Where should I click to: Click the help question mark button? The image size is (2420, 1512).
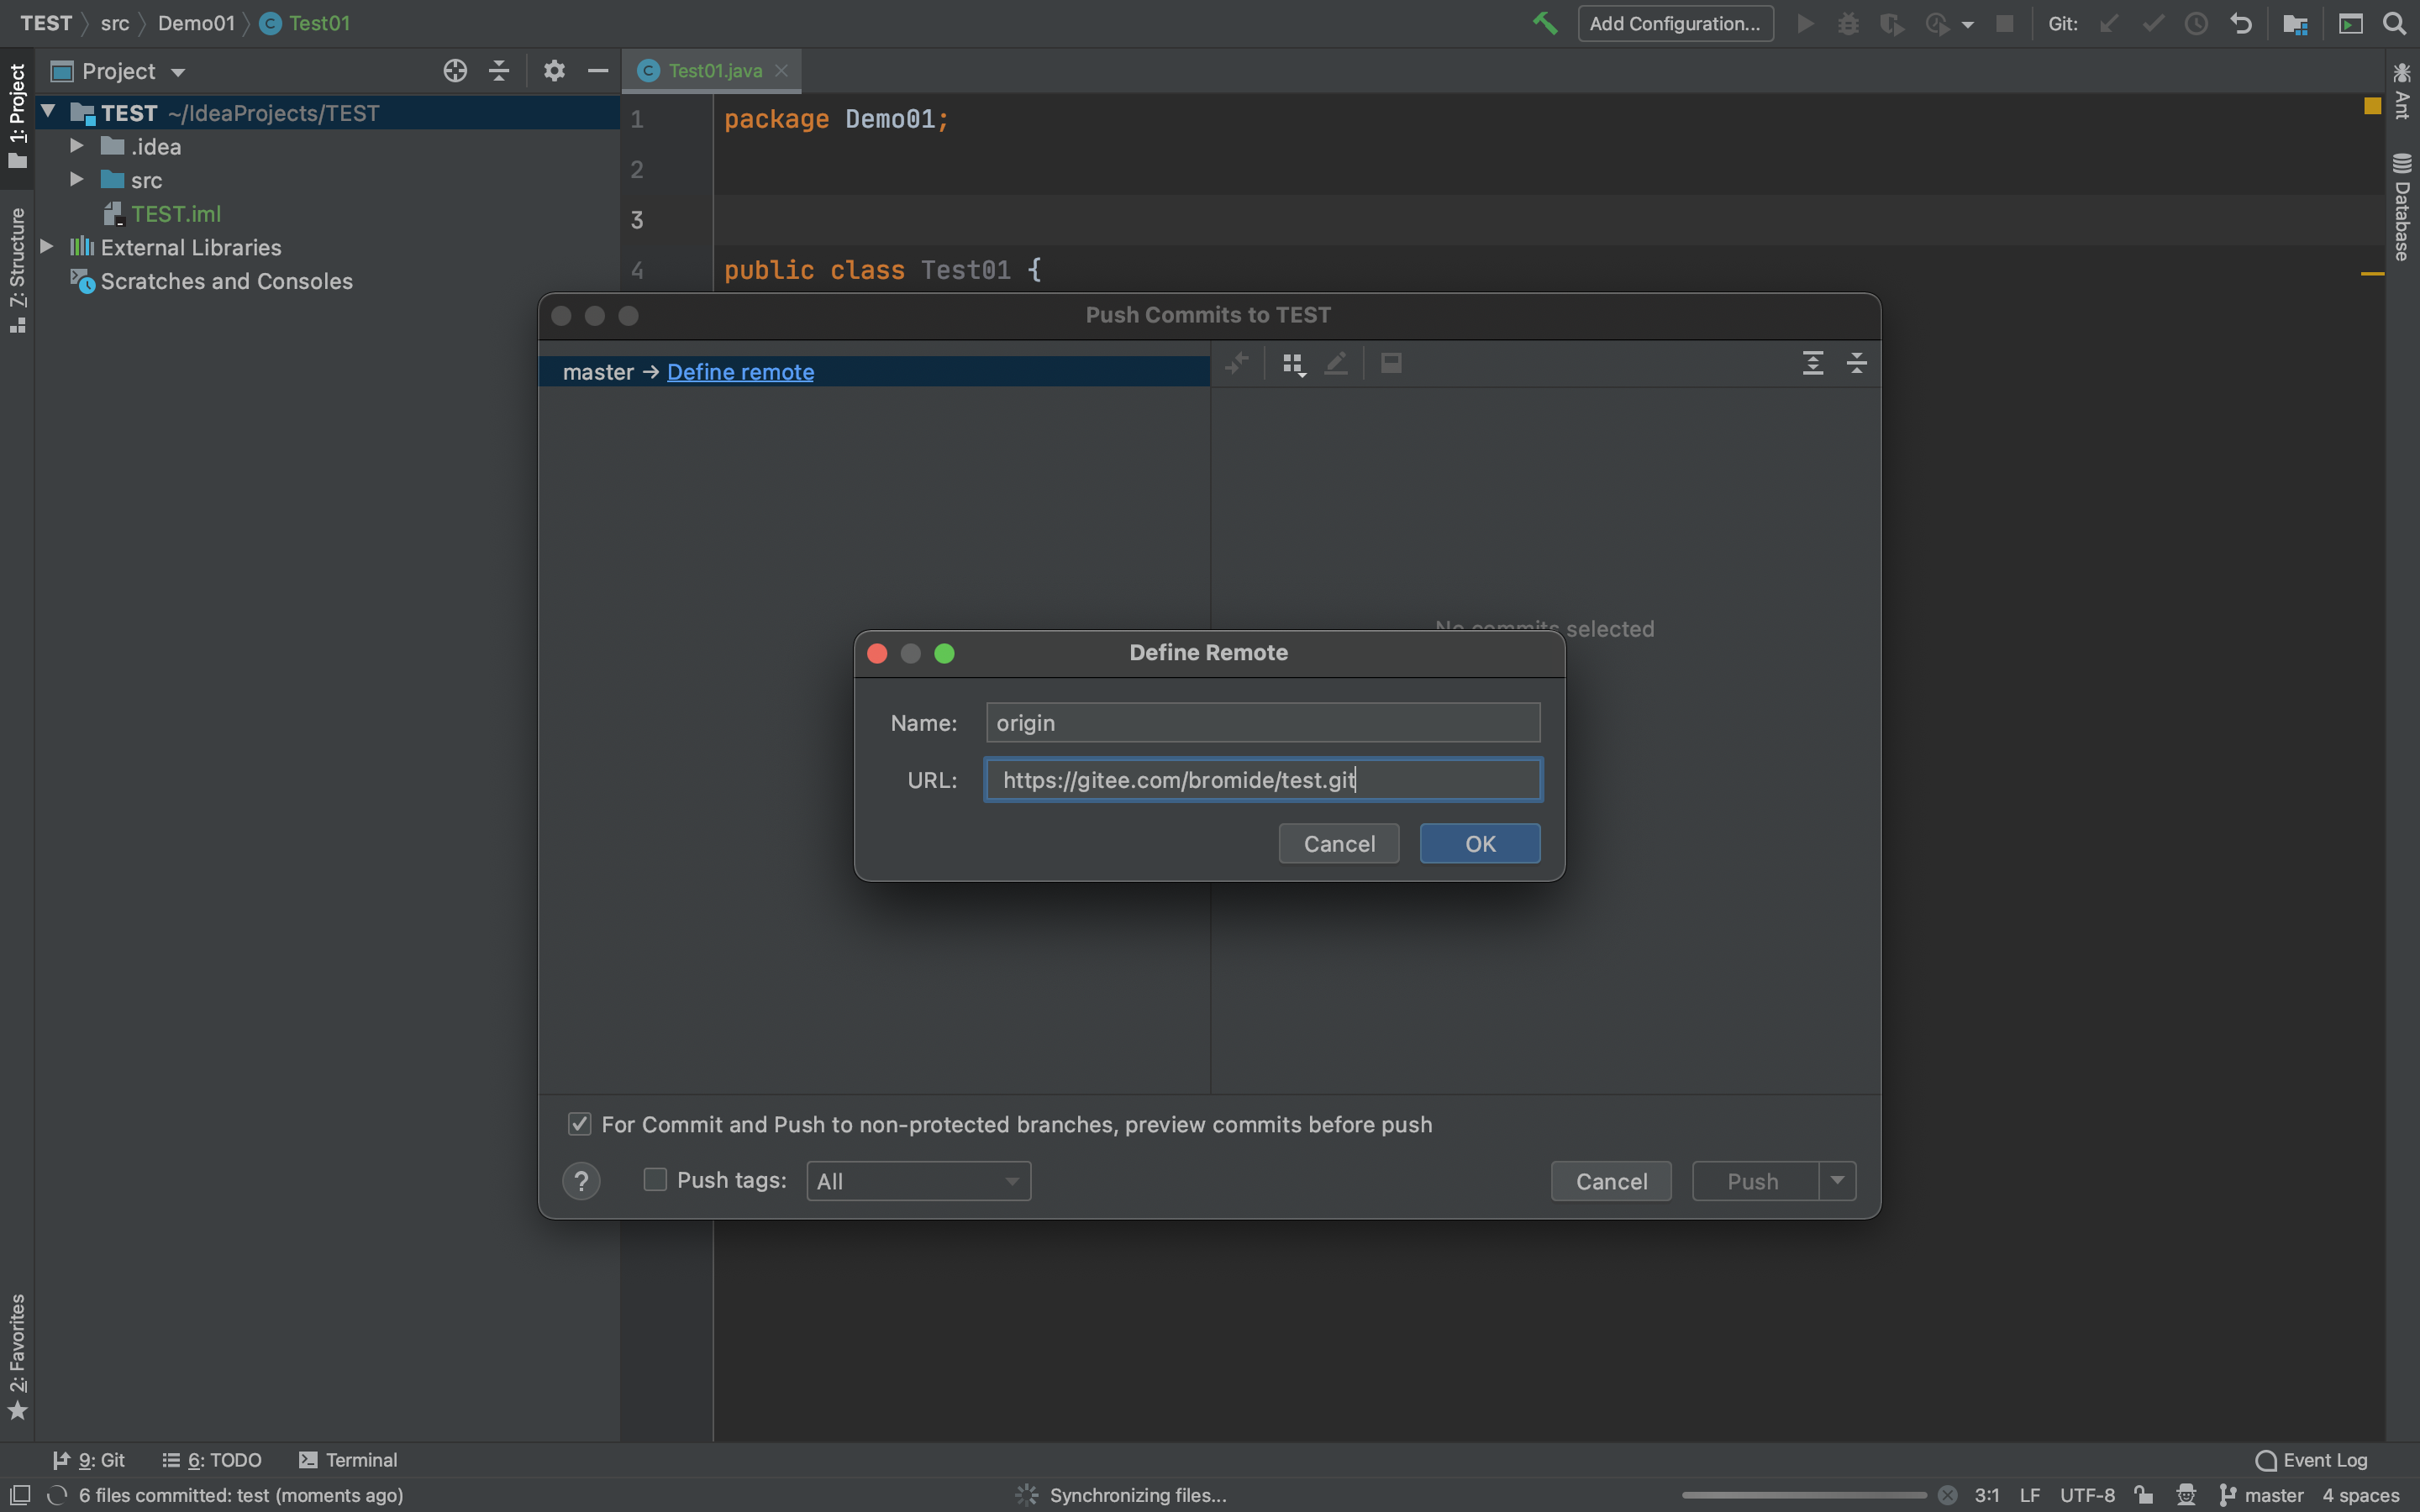coord(581,1181)
